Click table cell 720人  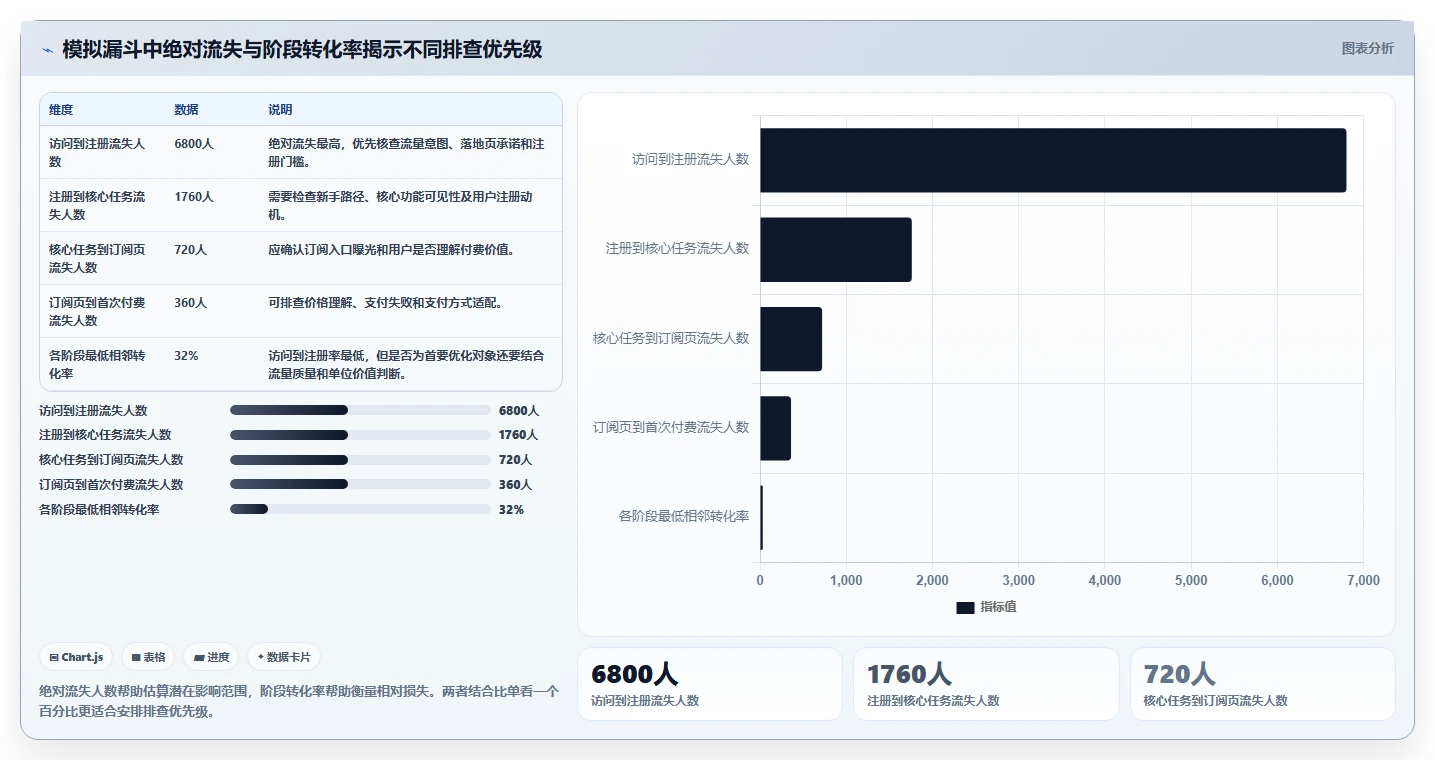(190, 250)
